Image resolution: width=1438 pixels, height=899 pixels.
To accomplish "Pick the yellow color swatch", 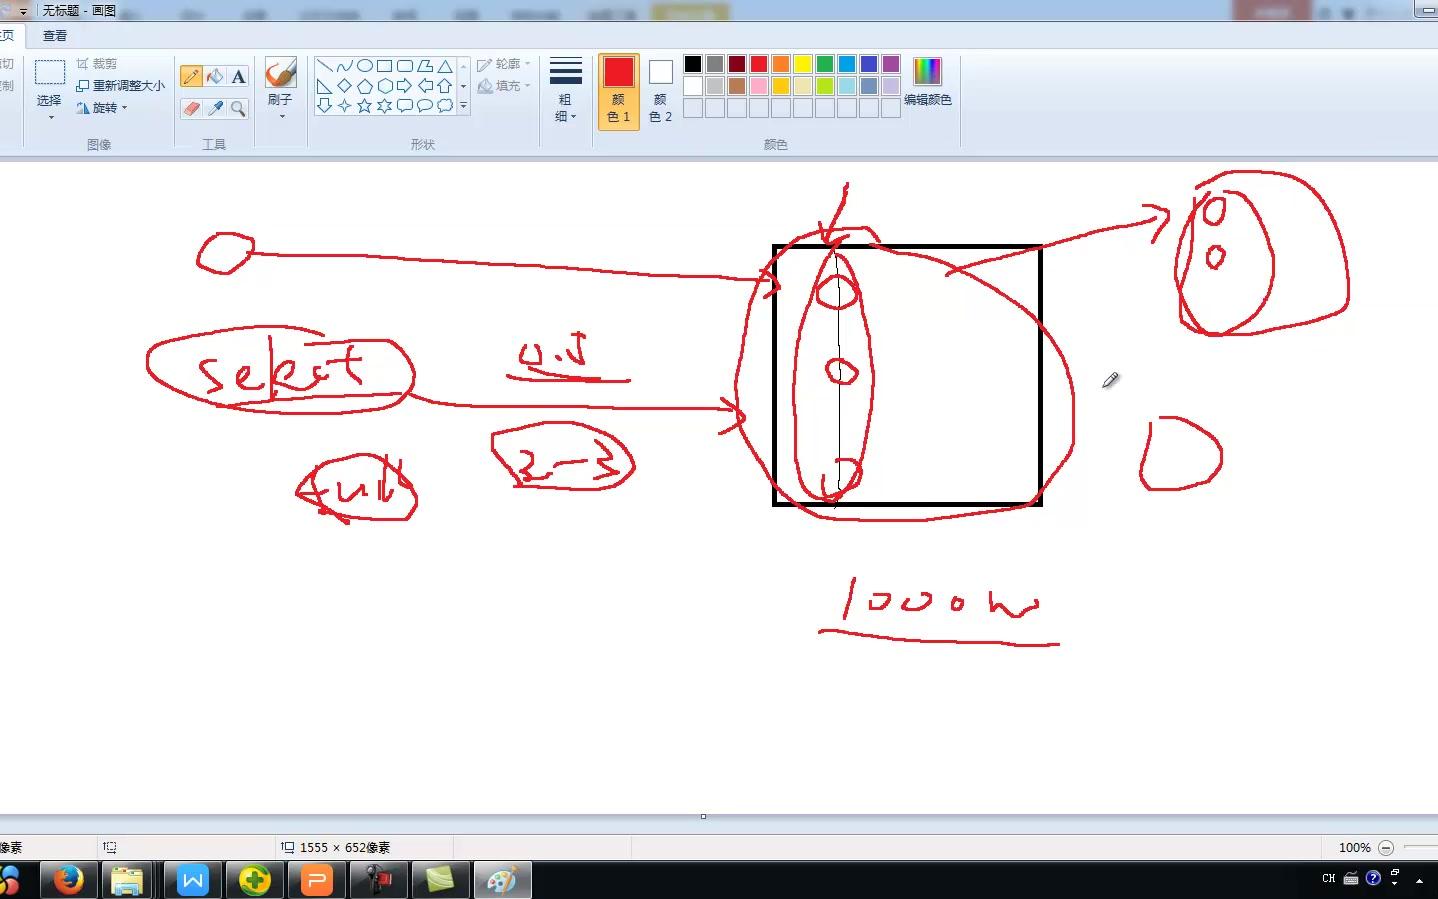I will [x=803, y=64].
